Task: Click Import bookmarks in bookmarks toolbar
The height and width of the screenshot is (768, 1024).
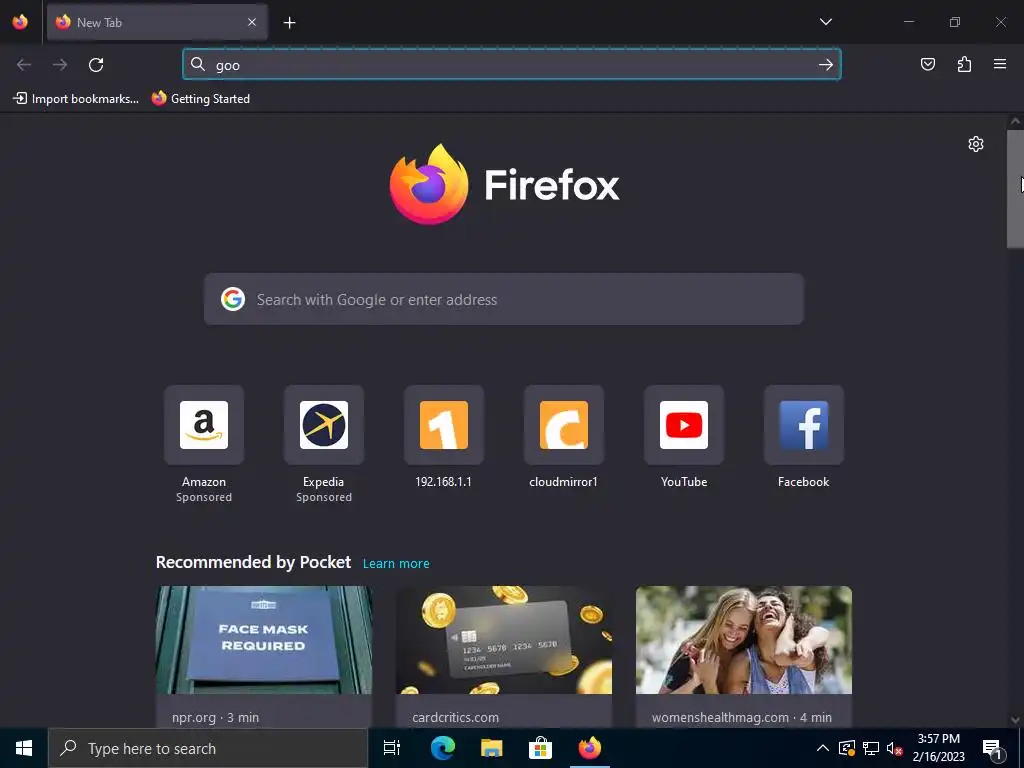Action: click(x=76, y=99)
